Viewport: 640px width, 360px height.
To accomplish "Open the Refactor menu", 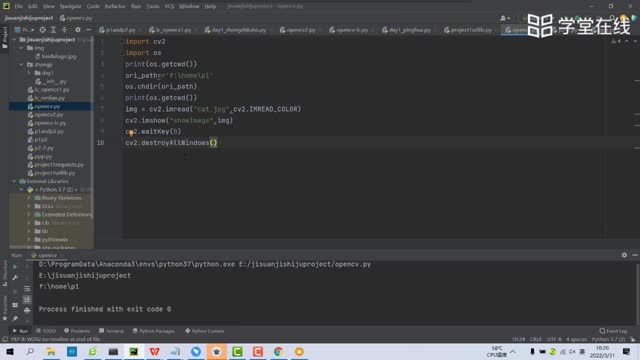I will click(x=115, y=7).
